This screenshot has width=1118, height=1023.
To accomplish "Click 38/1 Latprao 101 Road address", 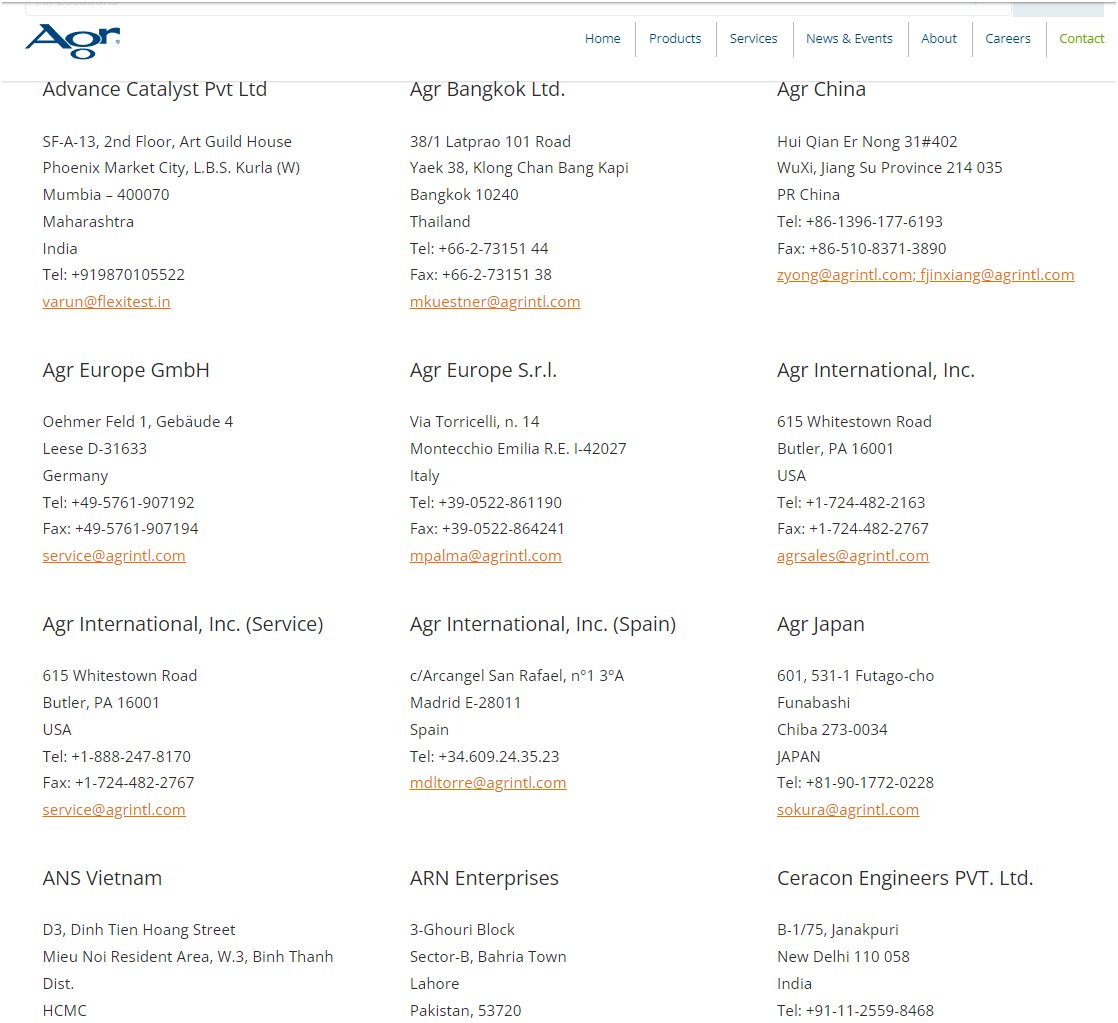I will click(x=490, y=142).
